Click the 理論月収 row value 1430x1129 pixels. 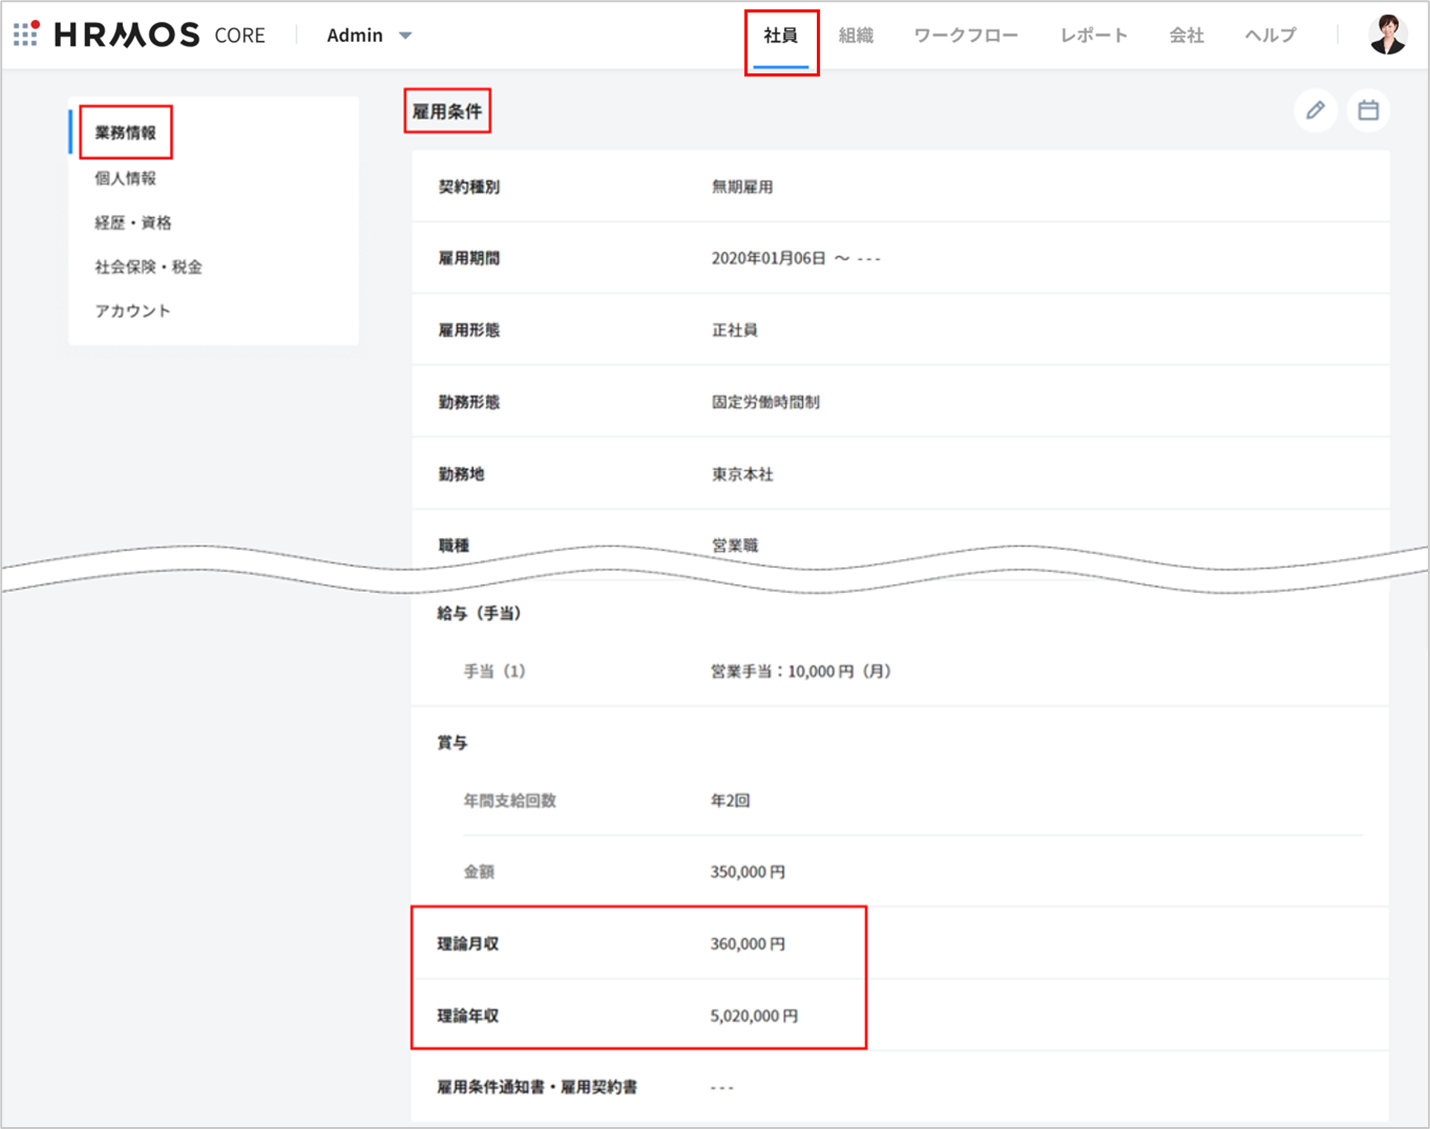[747, 944]
